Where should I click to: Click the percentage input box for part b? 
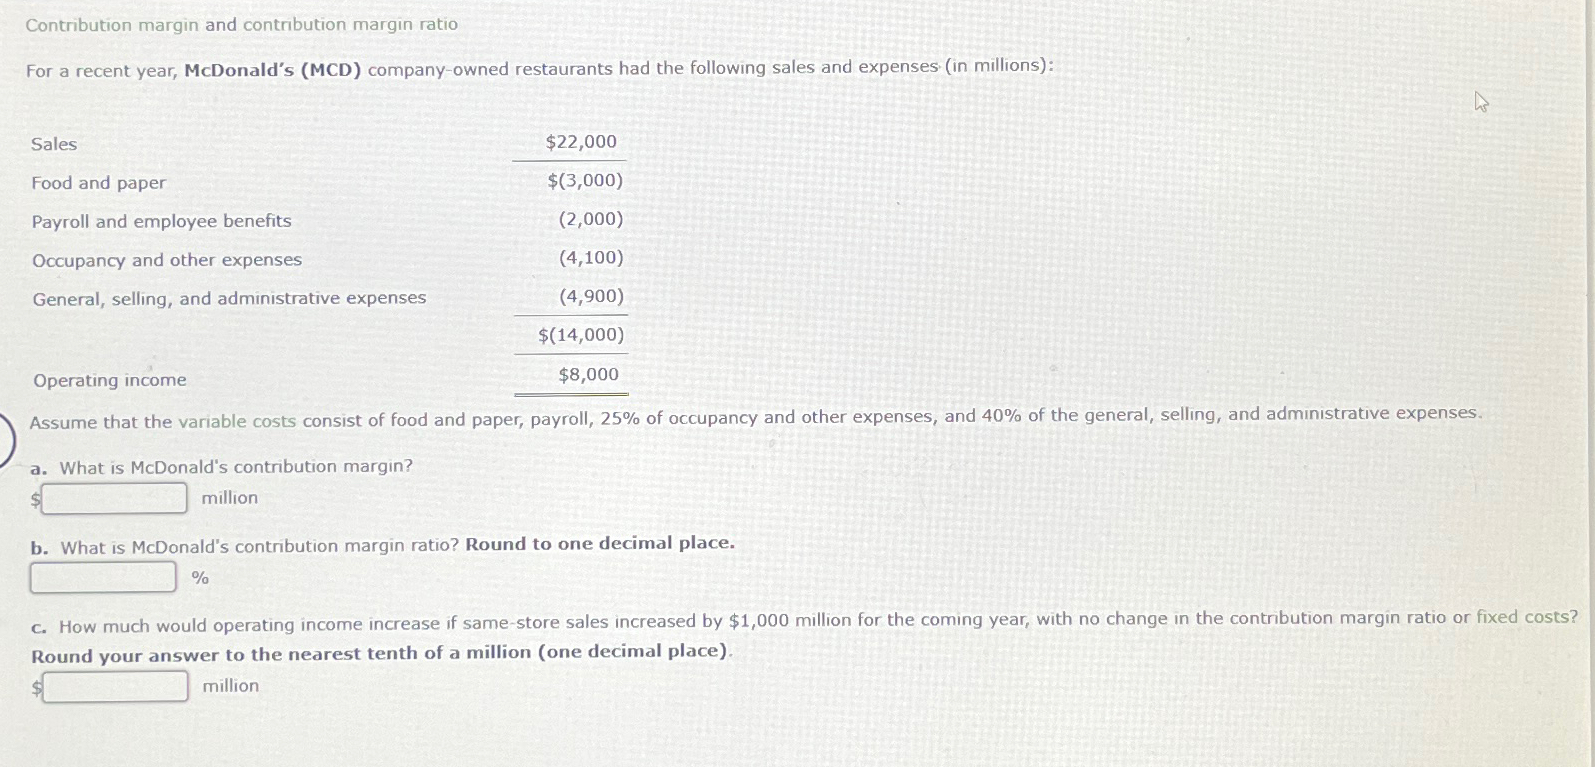click(103, 576)
